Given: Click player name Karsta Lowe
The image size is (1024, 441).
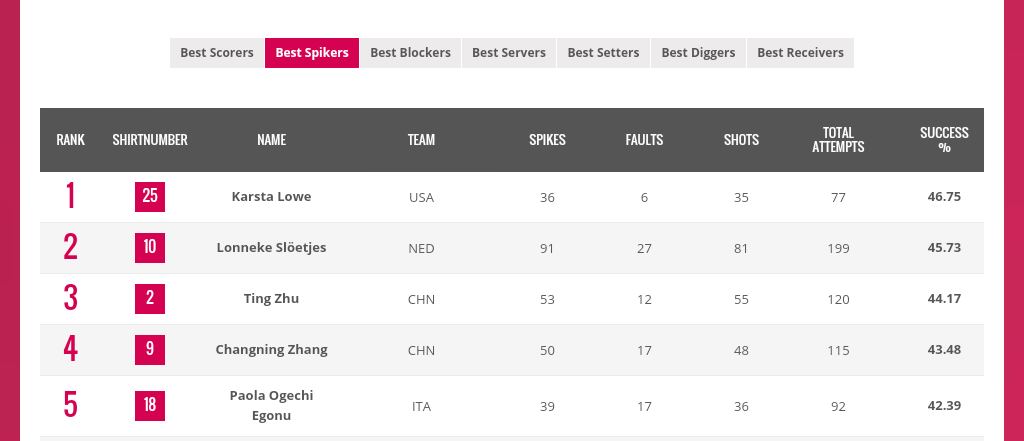Looking at the screenshot, I should [x=271, y=197].
